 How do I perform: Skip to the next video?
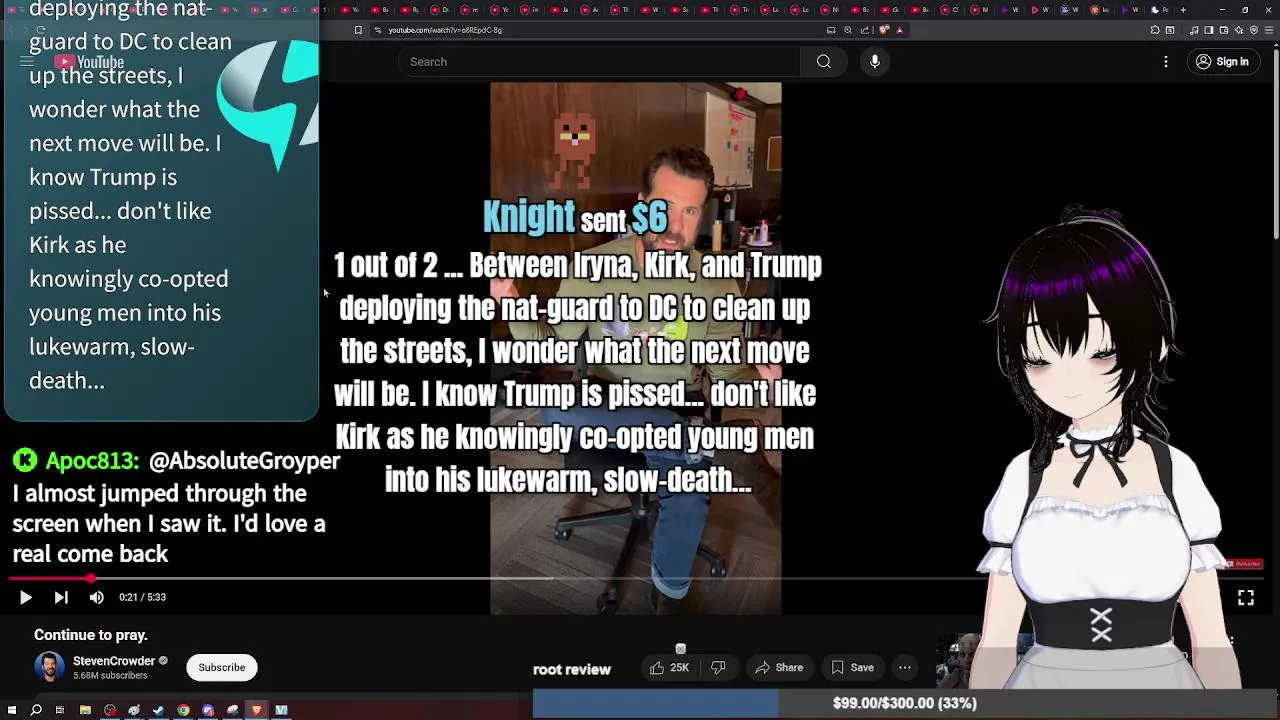(x=61, y=597)
